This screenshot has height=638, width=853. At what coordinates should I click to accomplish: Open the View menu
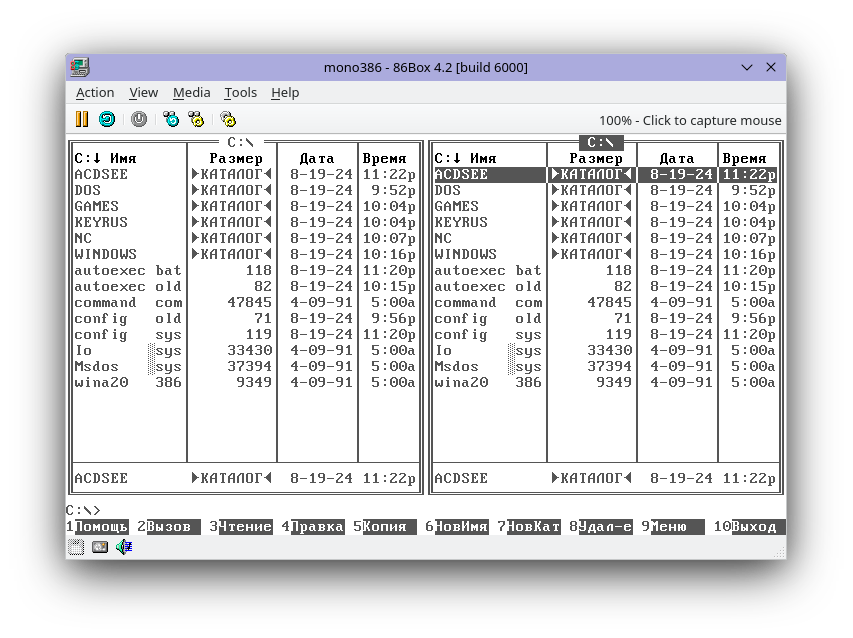[x=144, y=93]
